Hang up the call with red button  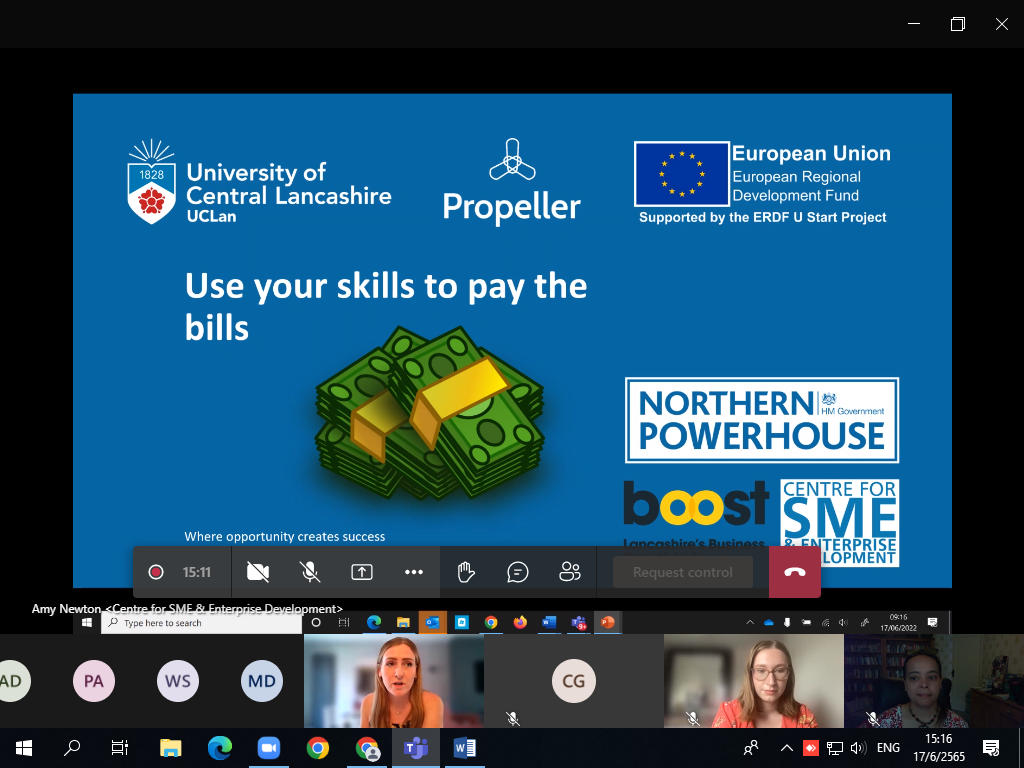pyautogui.click(x=795, y=572)
